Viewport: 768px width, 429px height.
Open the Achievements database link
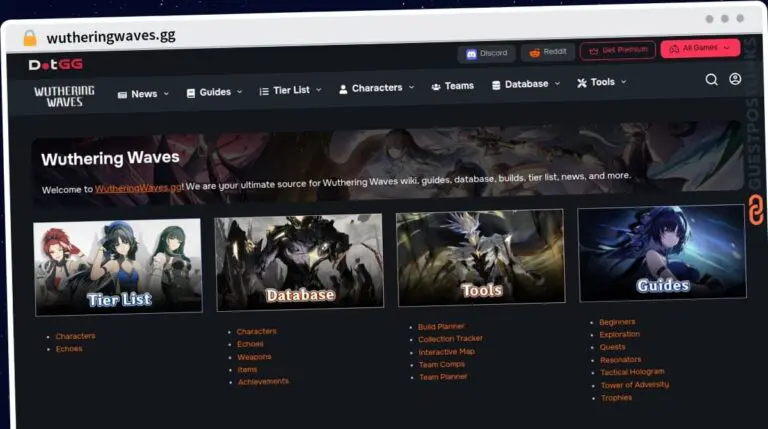[264, 381]
